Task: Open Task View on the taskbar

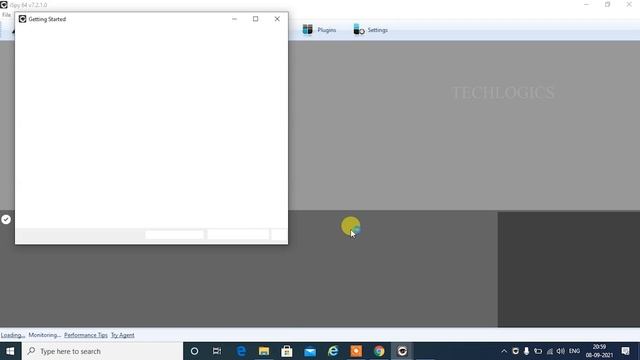Action: click(217, 351)
